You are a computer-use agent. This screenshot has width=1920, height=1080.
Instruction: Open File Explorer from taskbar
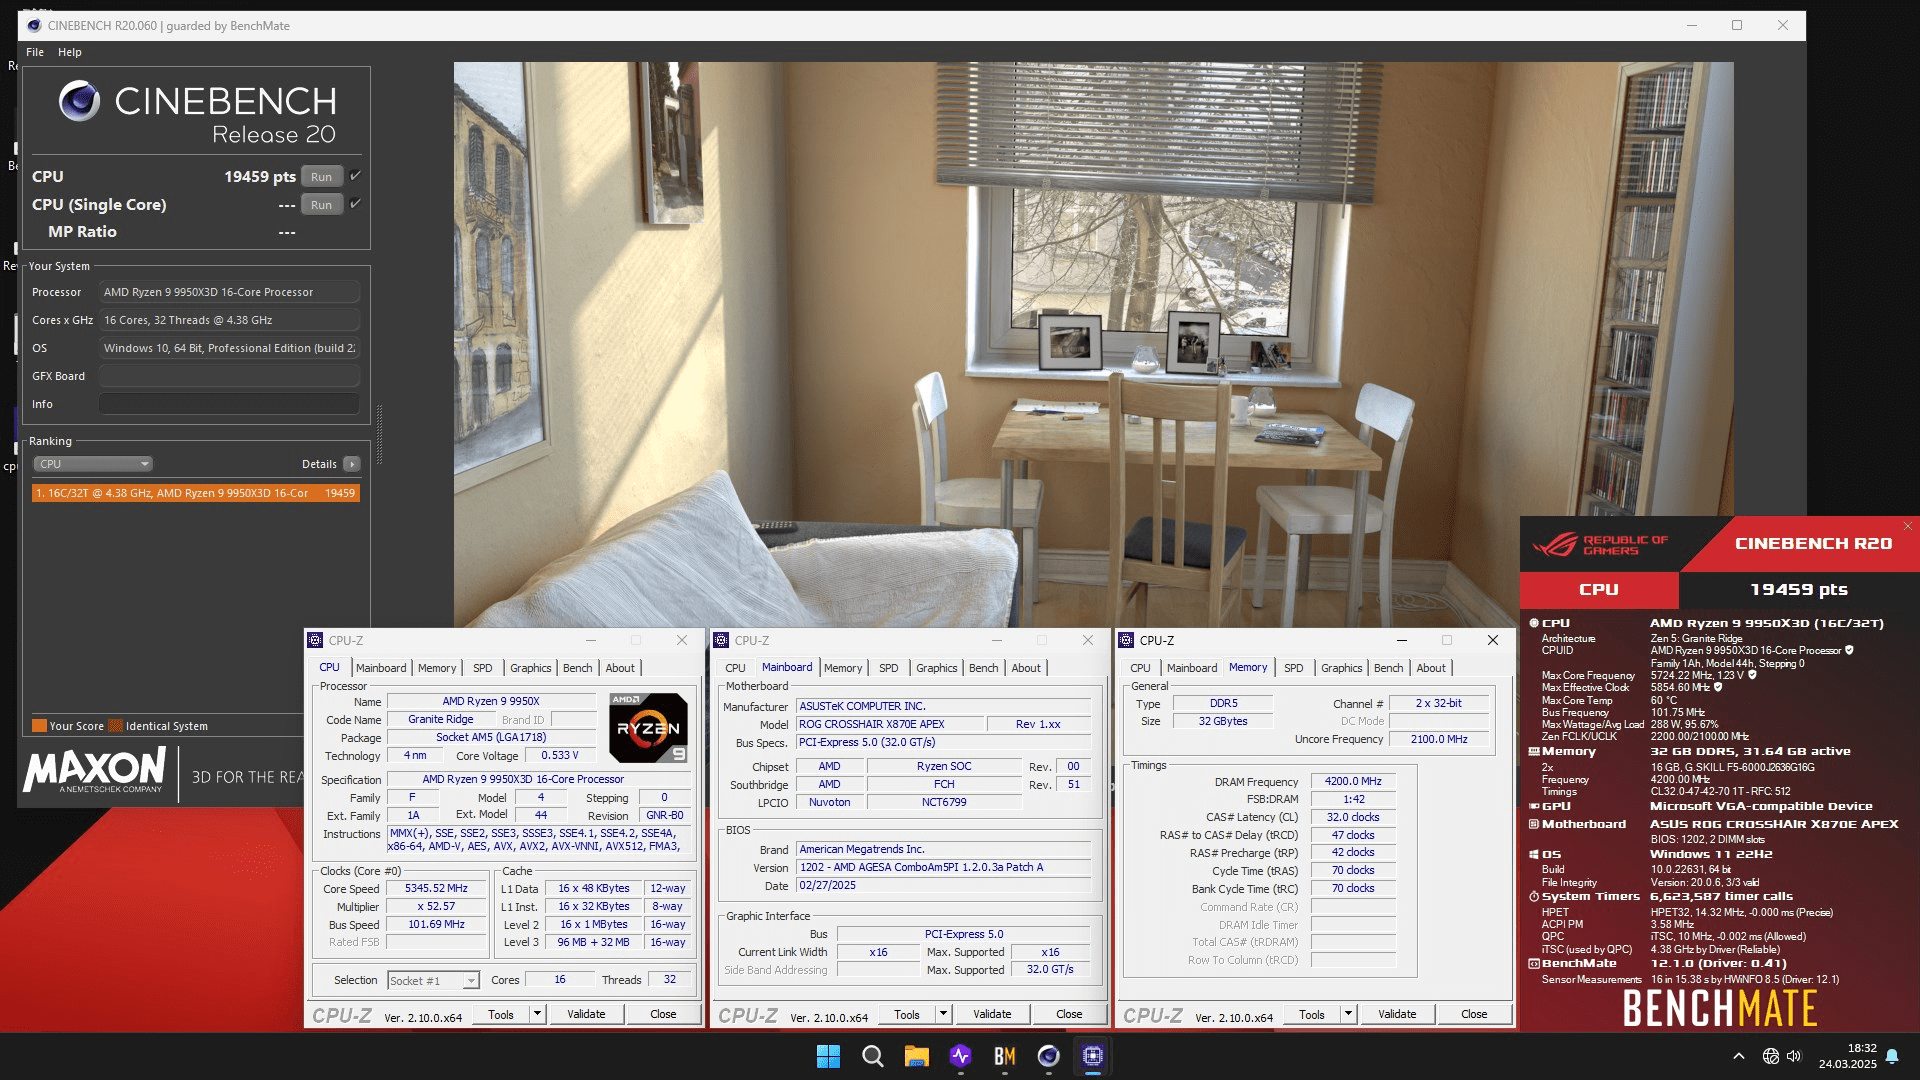916,1056
